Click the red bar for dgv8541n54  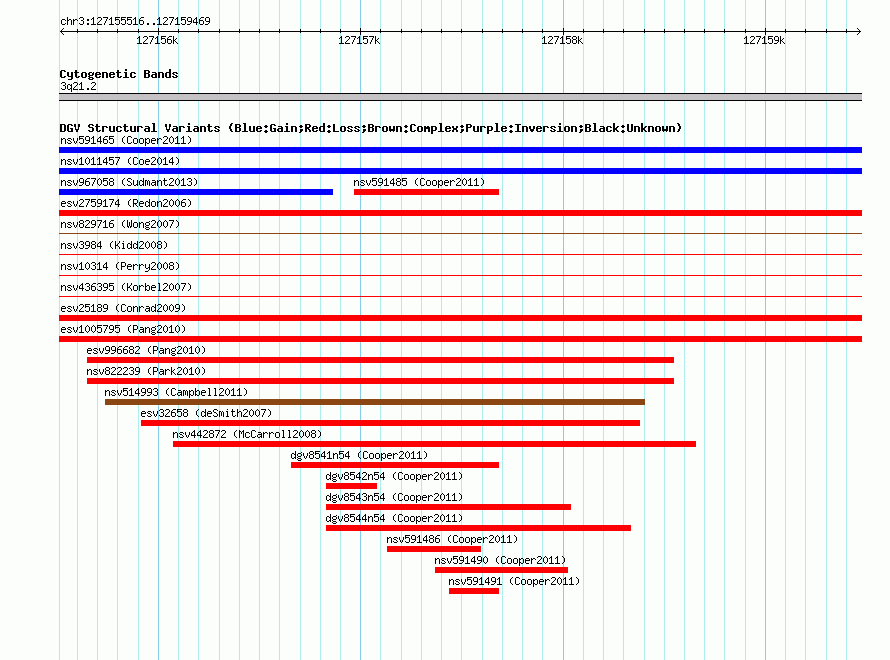coord(395,465)
